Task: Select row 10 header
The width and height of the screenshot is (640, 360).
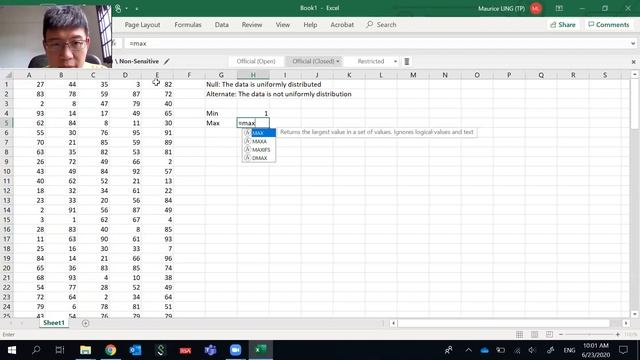Action: [7, 171]
